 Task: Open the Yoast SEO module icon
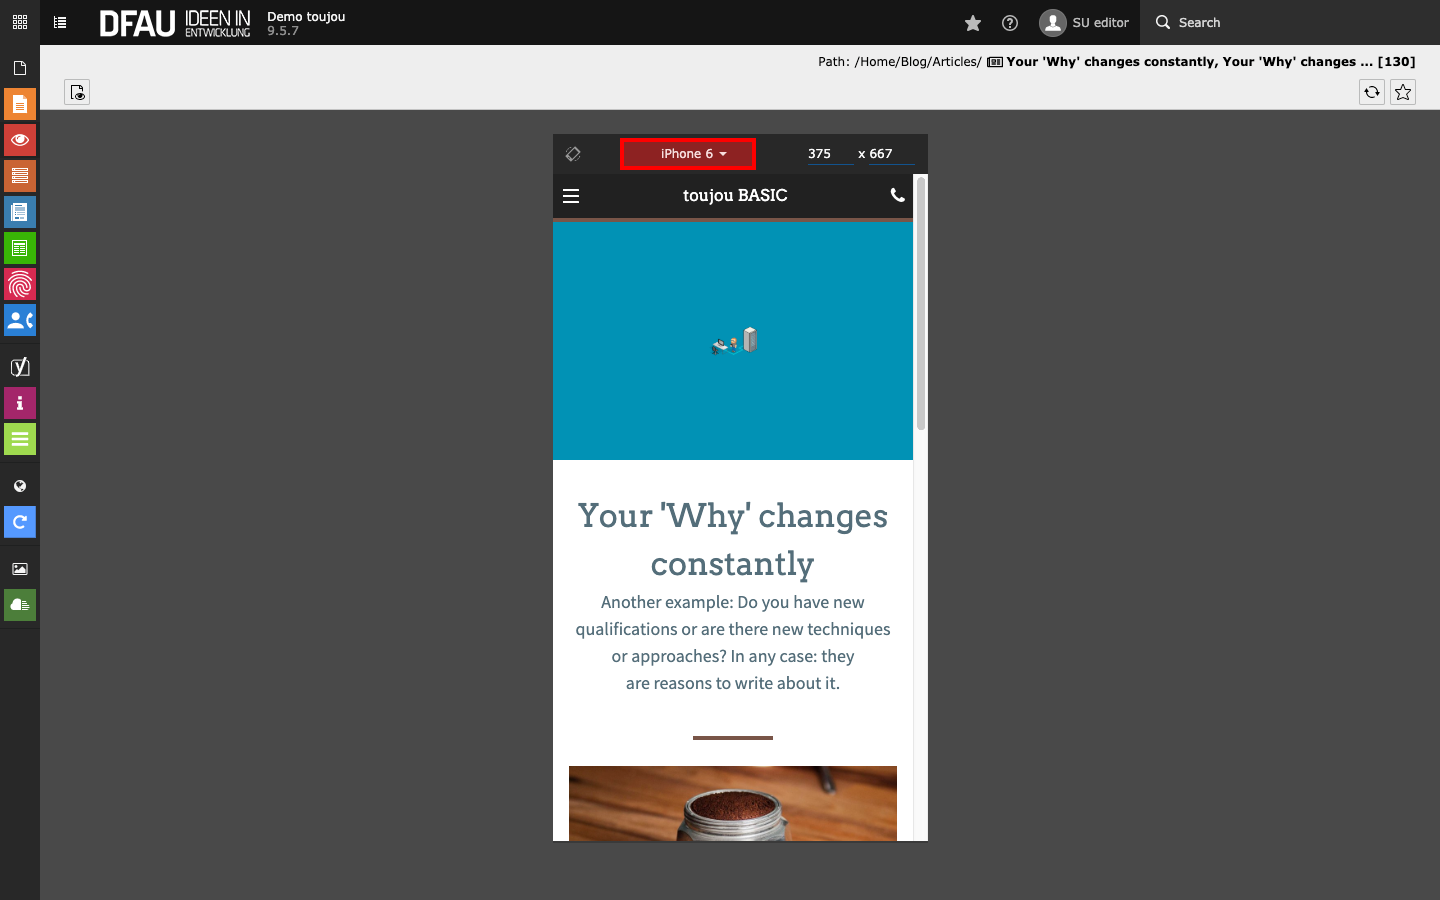(x=20, y=367)
